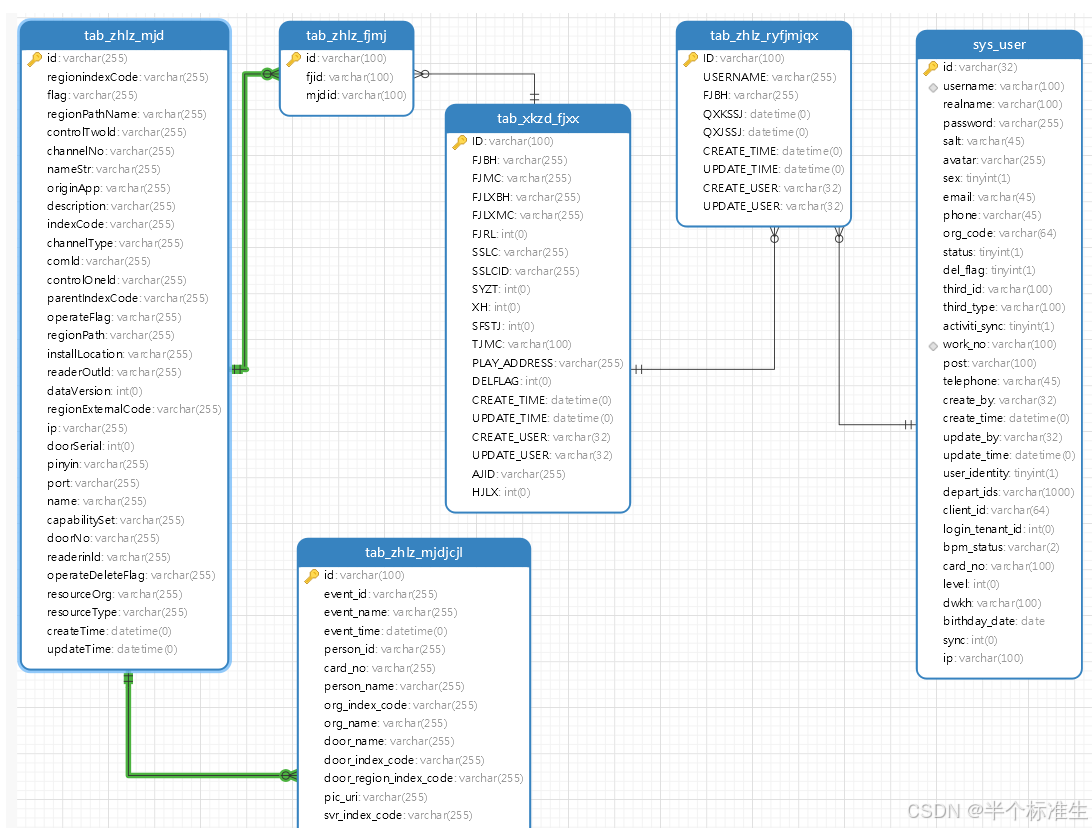The height and width of the screenshot is (828, 1092).
Task: Select the installLocation field
Action: 119,354
